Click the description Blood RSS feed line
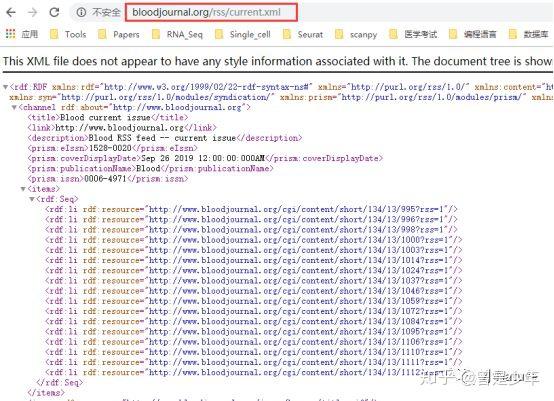Image resolution: width=554 pixels, height=401 pixels. click(x=165, y=138)
